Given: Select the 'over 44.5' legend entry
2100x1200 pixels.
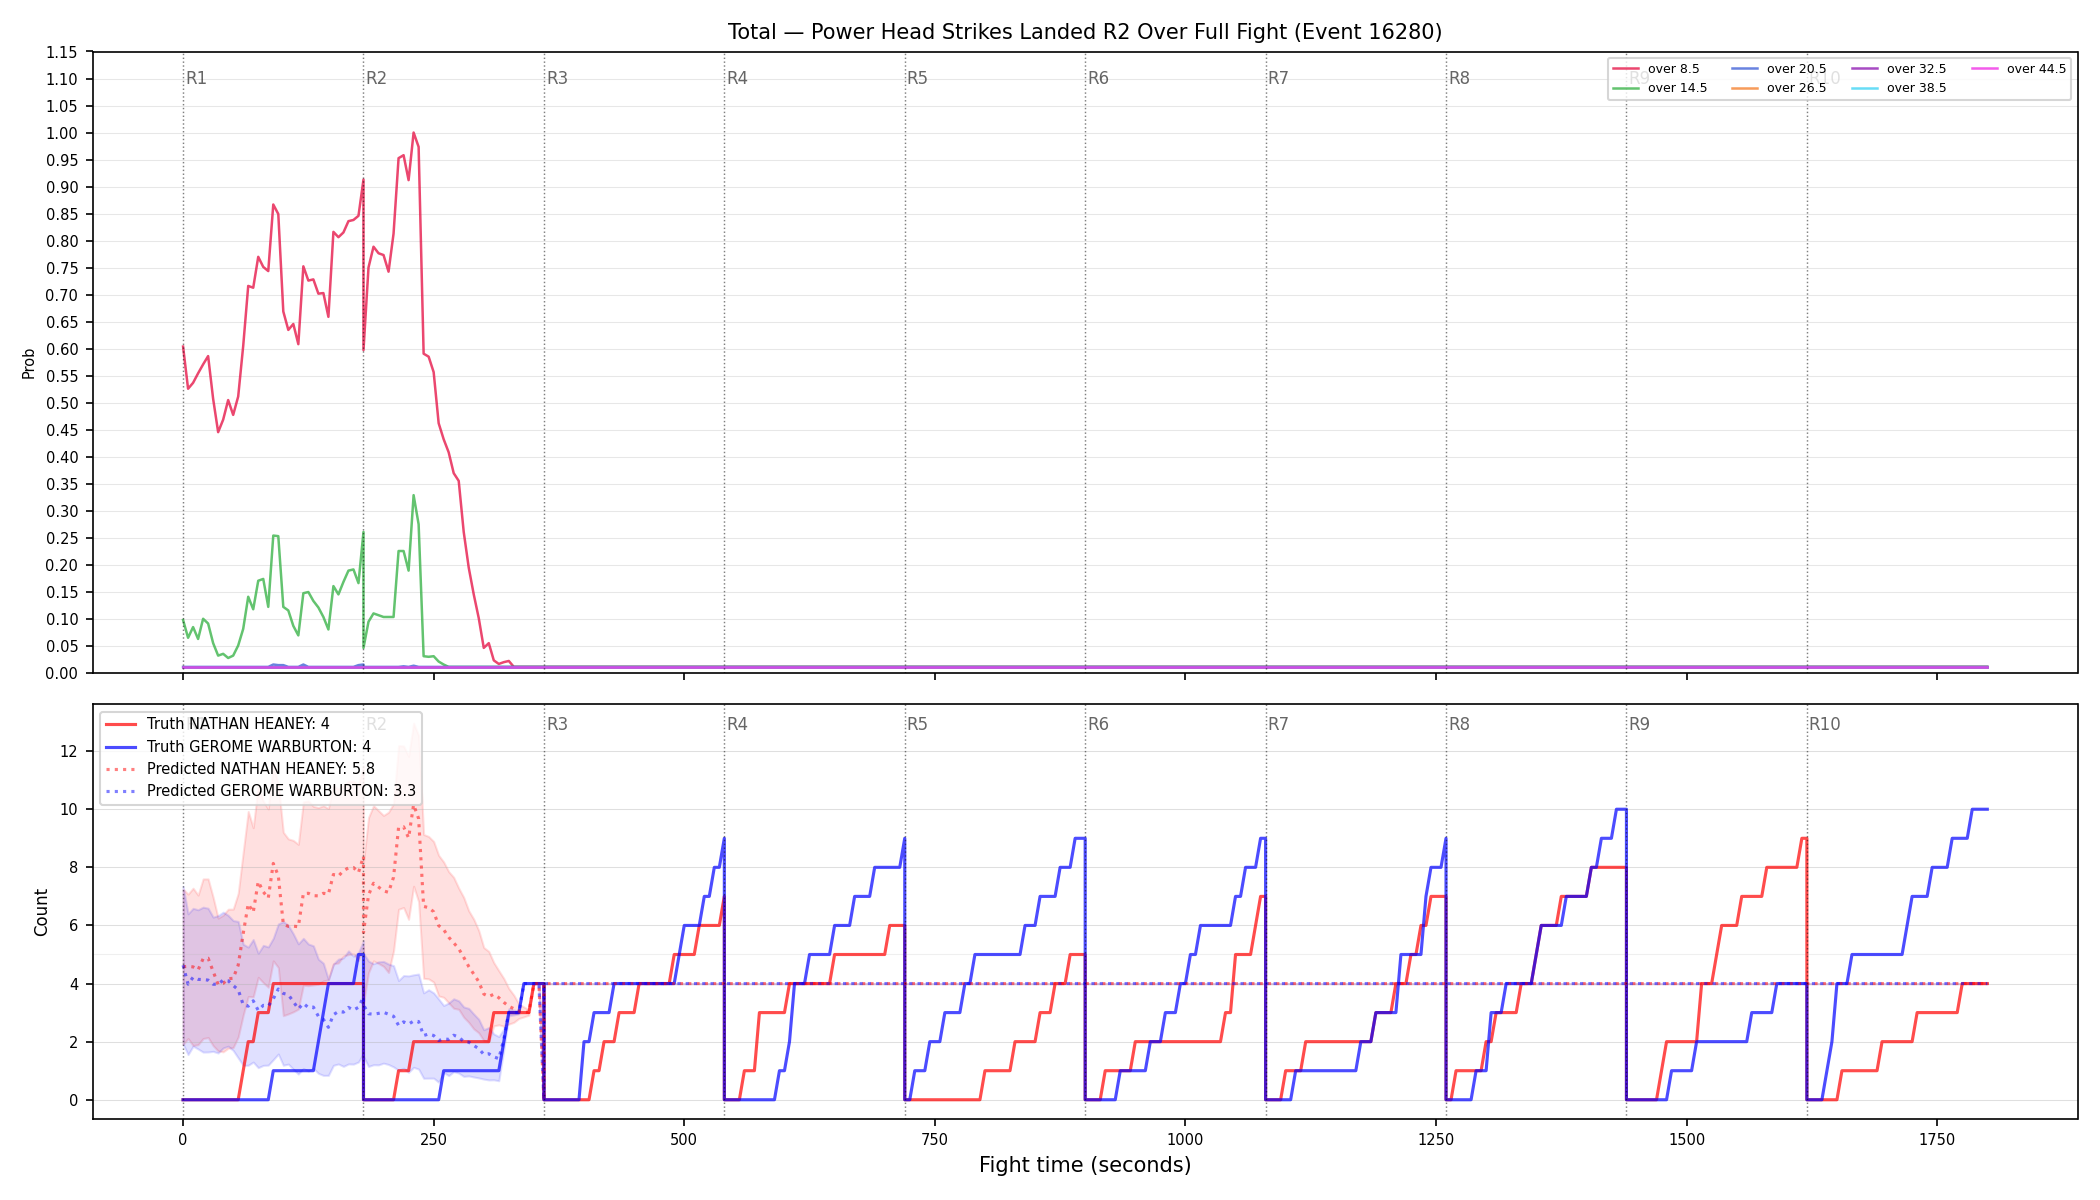Looking at the screenshot, I should pyautogui.click(x=2019, y=69).
